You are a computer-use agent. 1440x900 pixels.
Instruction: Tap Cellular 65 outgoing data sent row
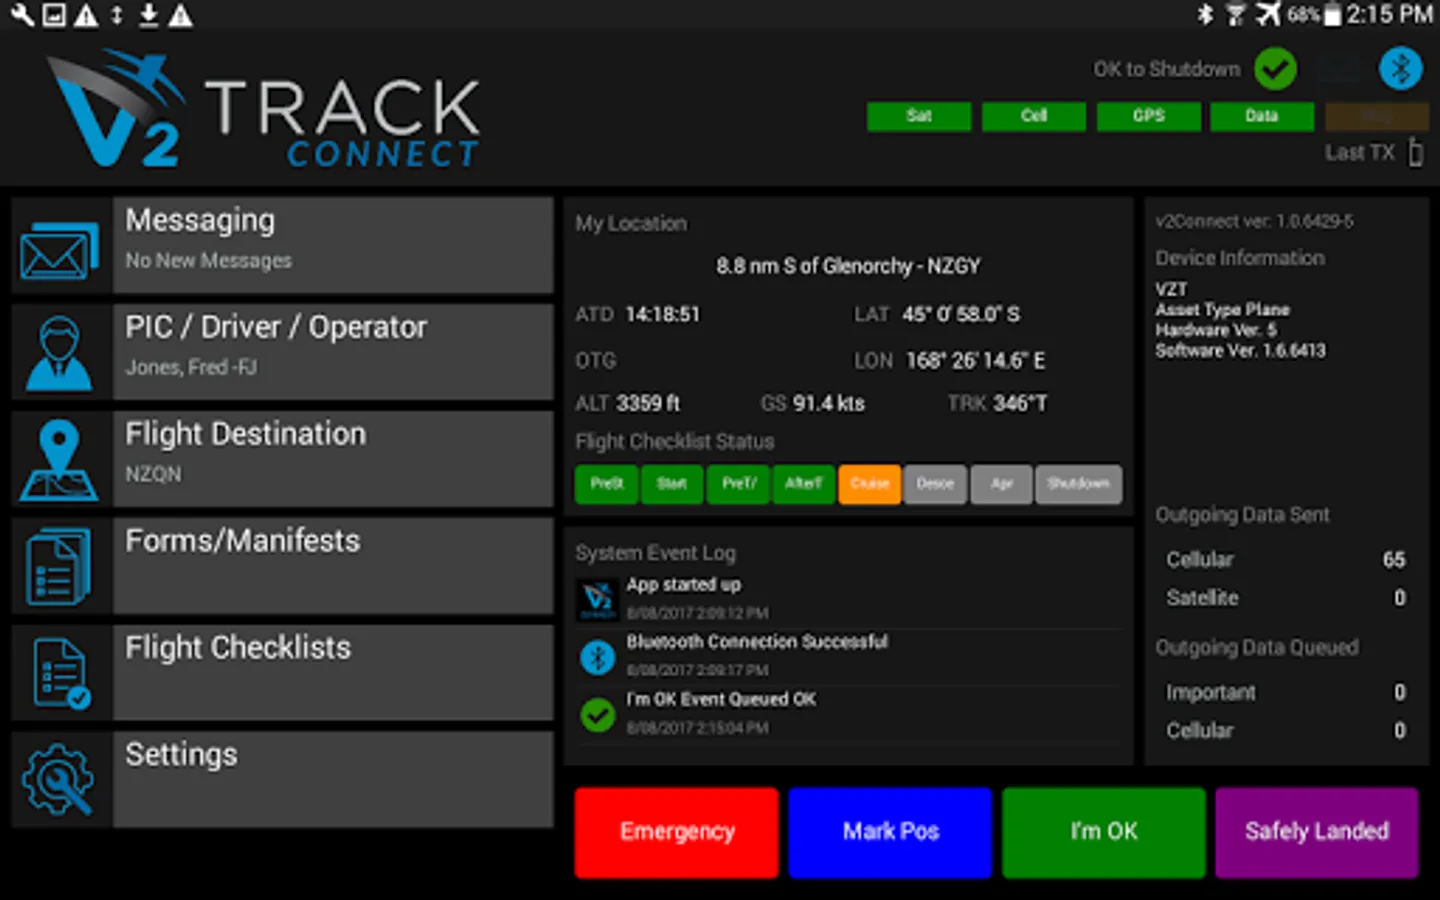point(1286,560)
